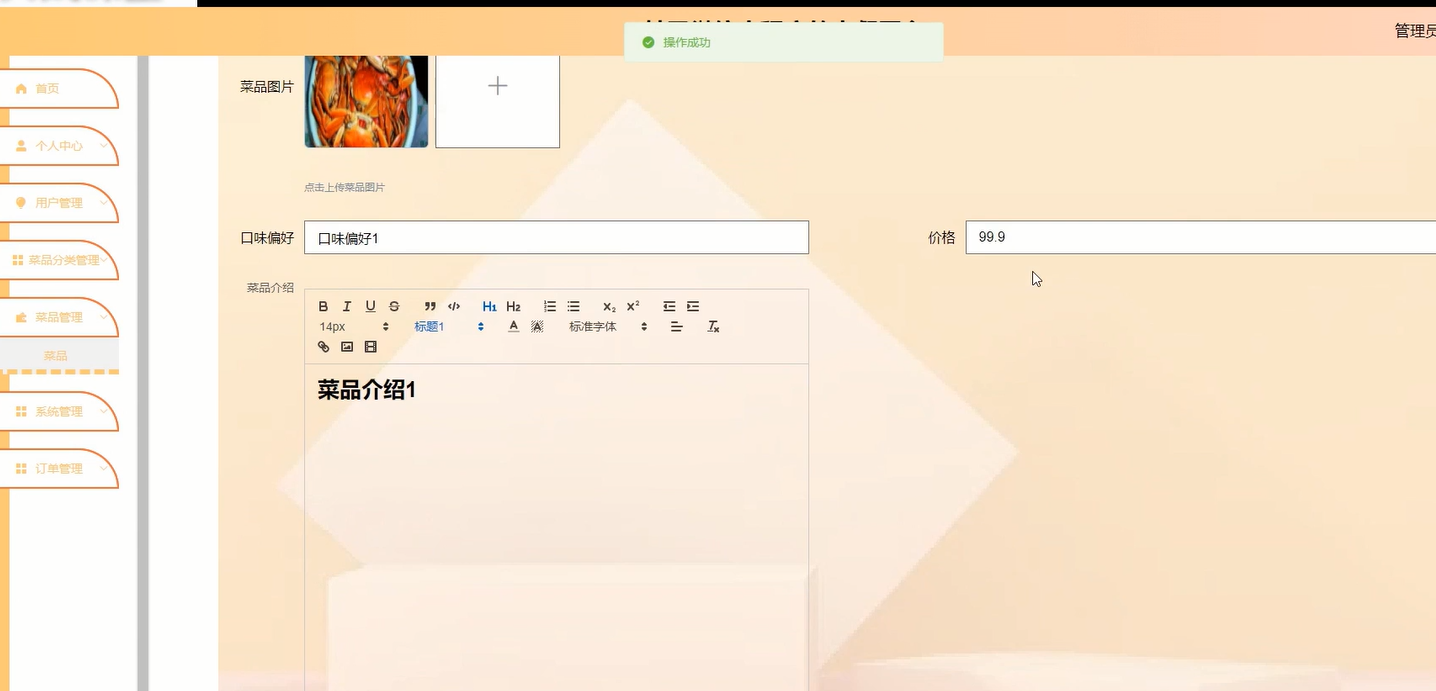
Task: Click the 菜品介绍1 text in the editor
Action: click(367, 390)
